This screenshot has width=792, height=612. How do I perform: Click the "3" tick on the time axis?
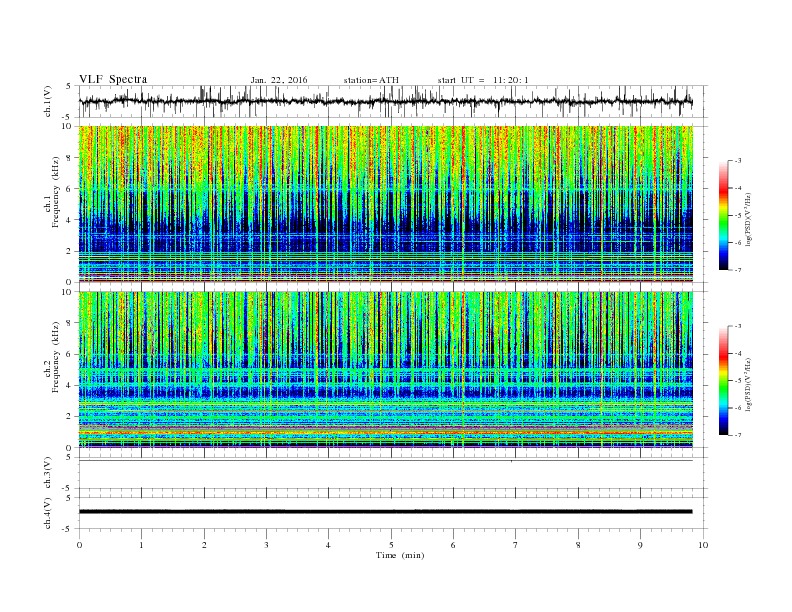(266, 545)
